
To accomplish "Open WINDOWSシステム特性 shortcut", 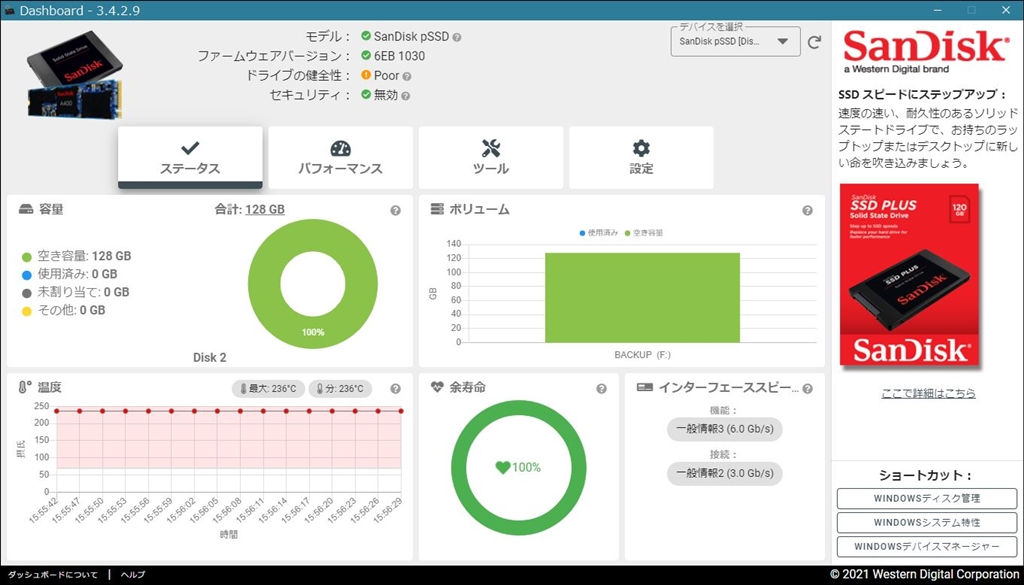I will pos(927,522).
